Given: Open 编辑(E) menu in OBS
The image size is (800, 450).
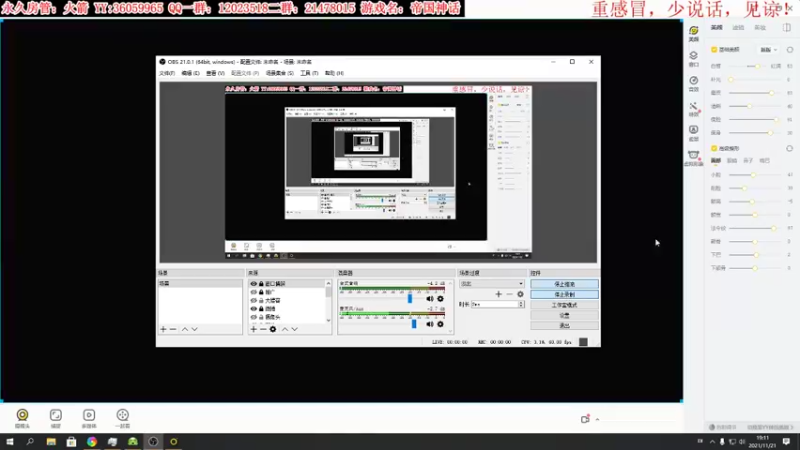Looking at the screenshot, I should [x=191, y=73].
